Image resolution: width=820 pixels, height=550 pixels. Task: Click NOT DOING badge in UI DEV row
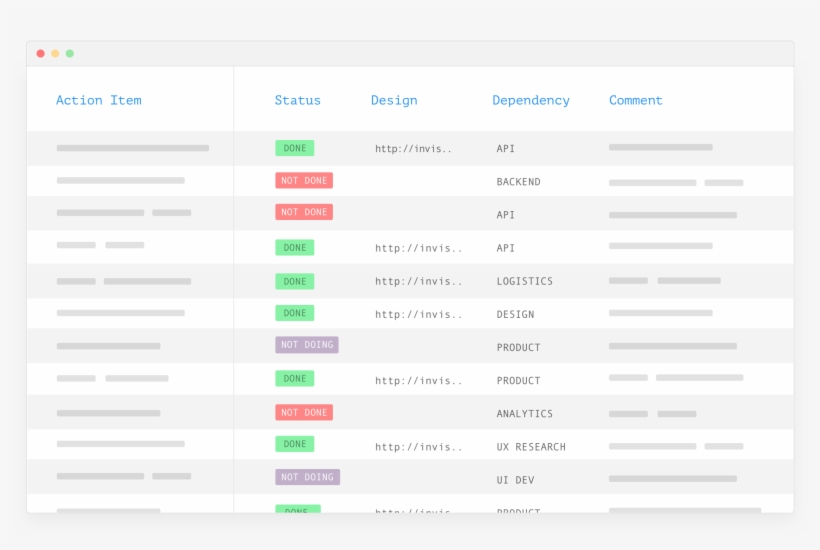[307, 478]
